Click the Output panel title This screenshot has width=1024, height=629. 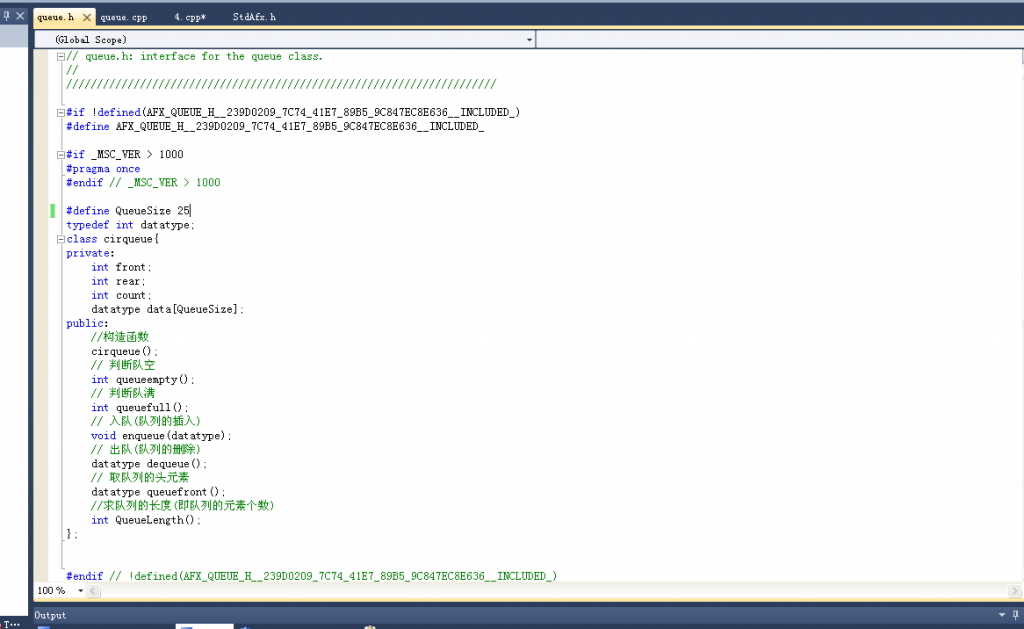[x=50, y=615]
